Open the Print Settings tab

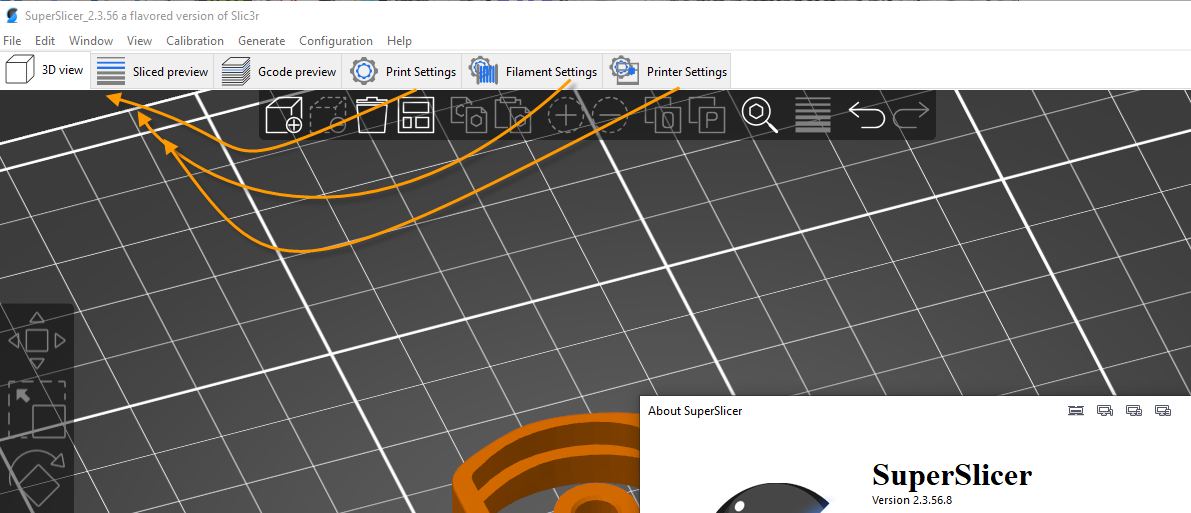point(403,71)
